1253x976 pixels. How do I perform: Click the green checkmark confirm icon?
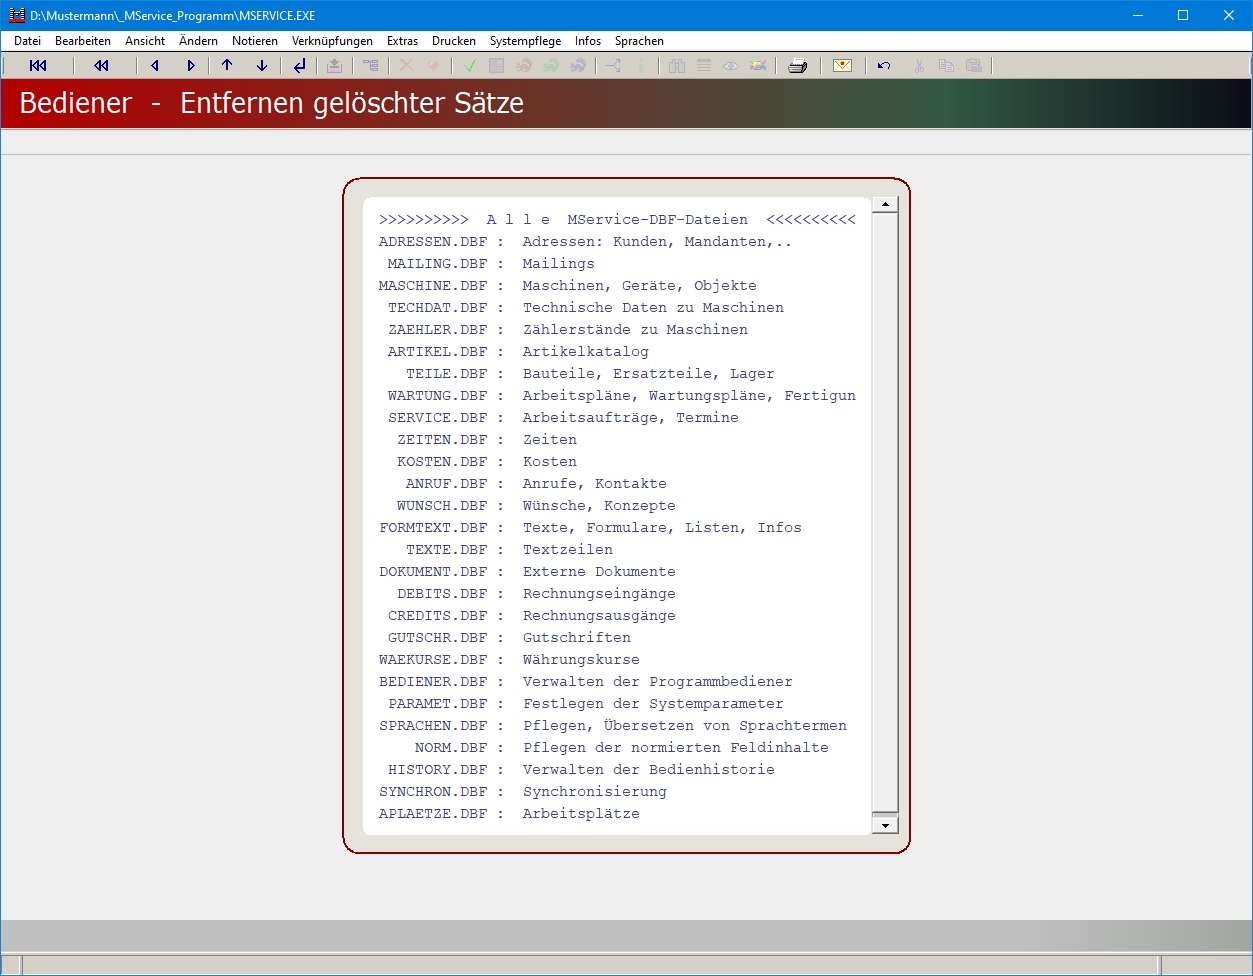(470, 66)
